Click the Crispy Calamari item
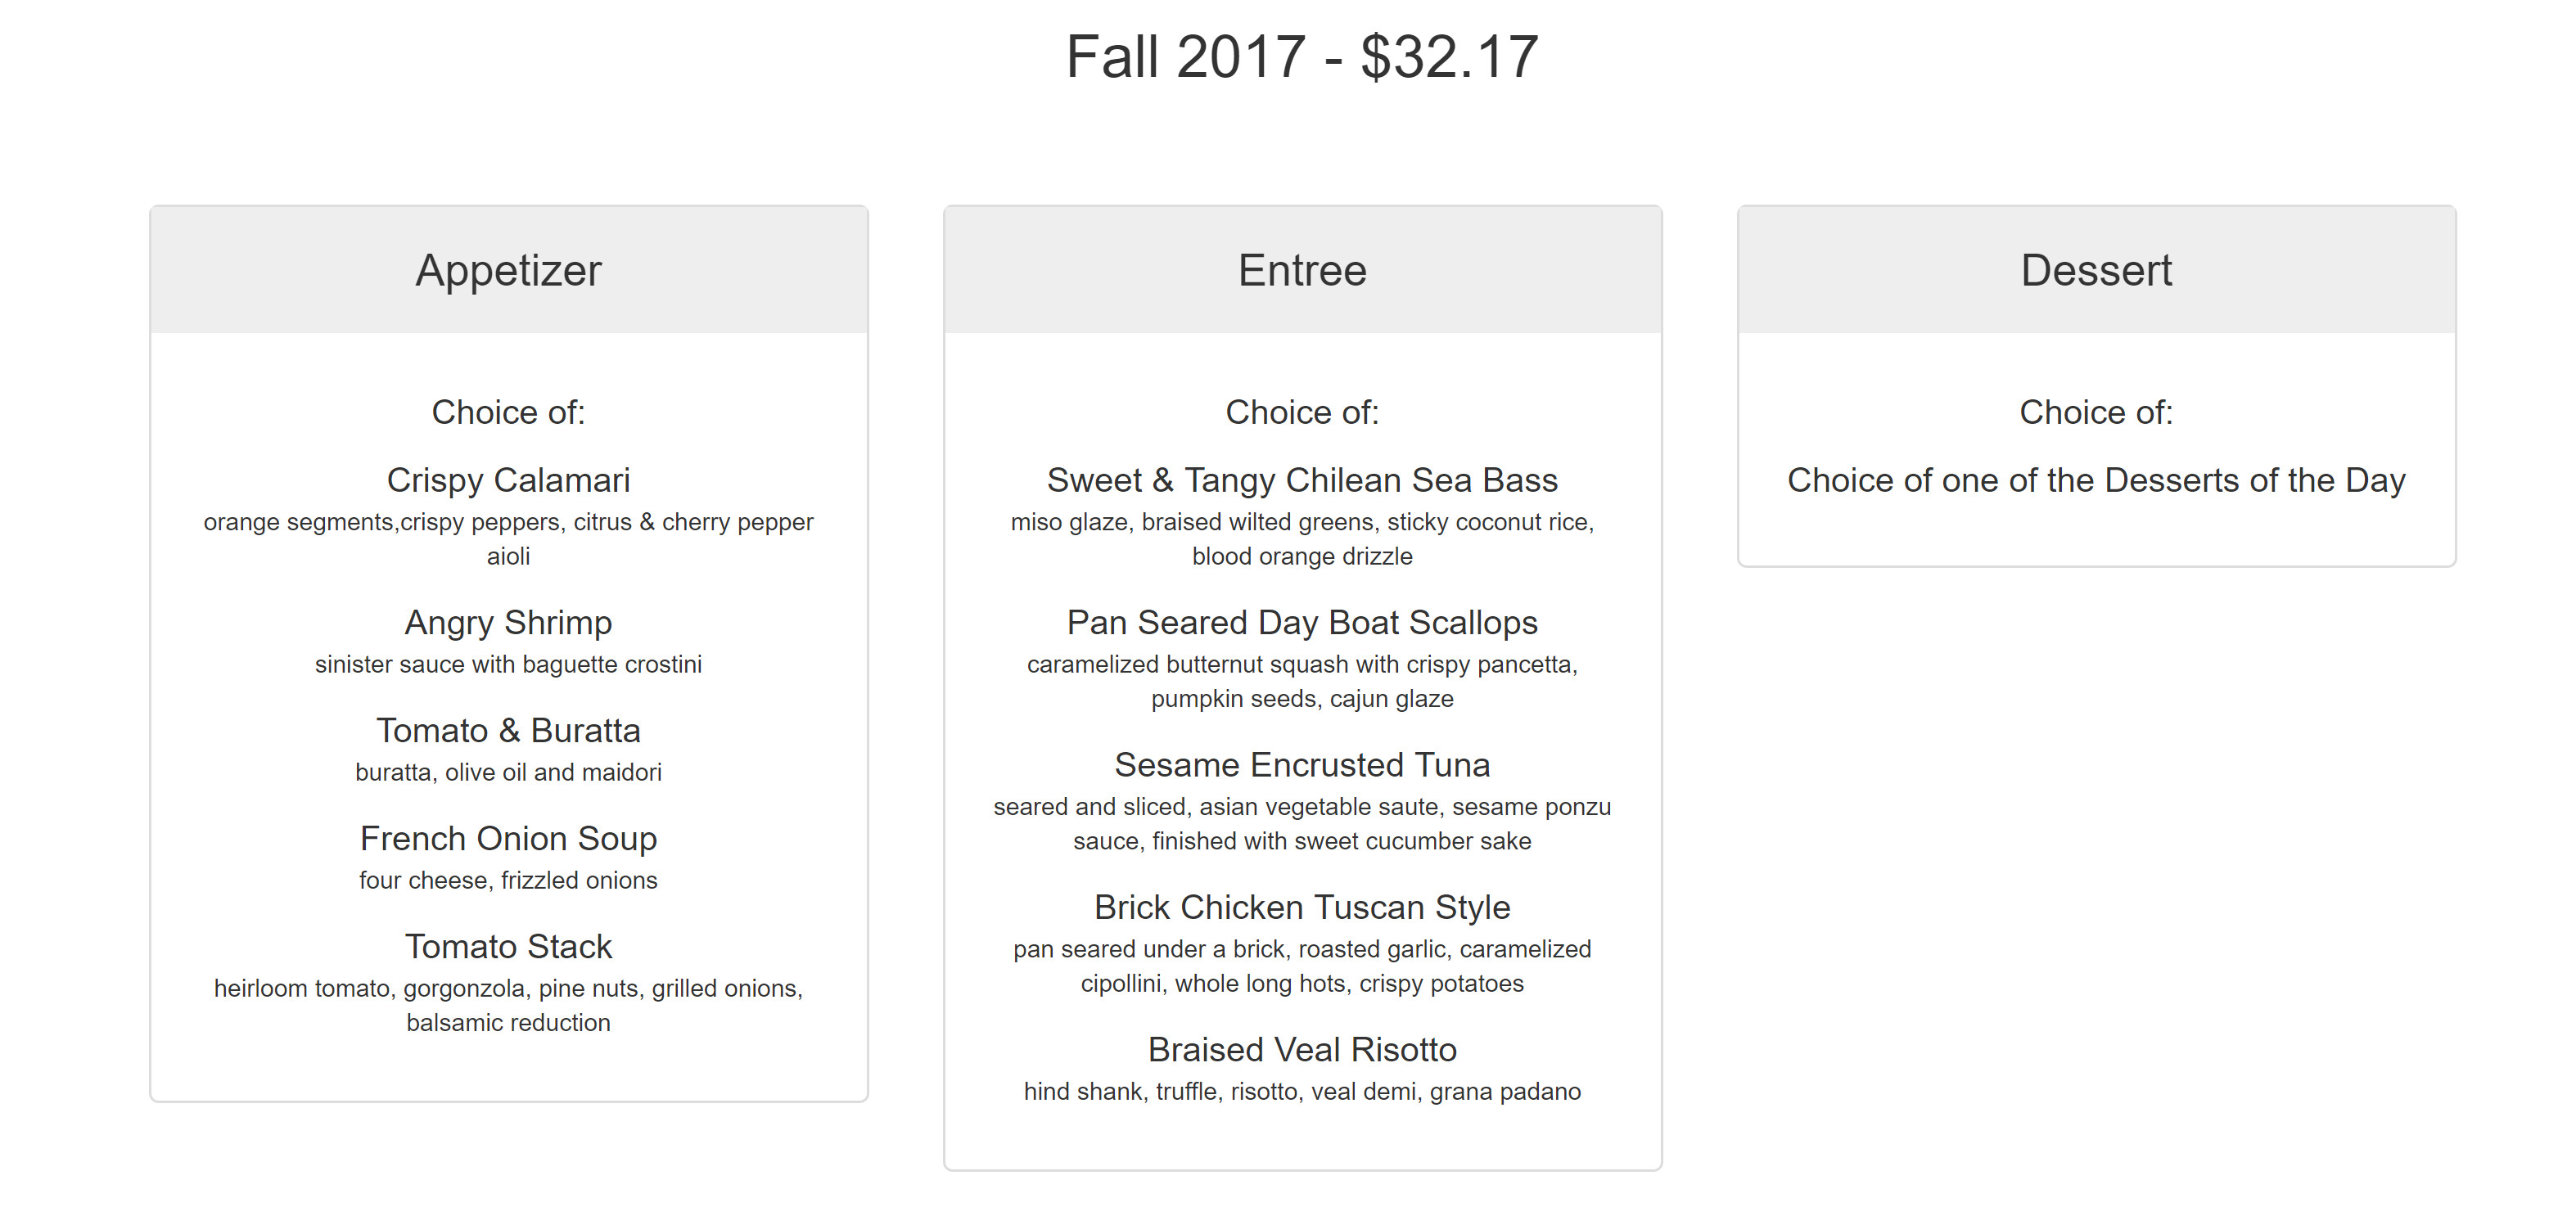Image resolution: width=2576 pixels, height=1216 pixels. coord(508,480)
